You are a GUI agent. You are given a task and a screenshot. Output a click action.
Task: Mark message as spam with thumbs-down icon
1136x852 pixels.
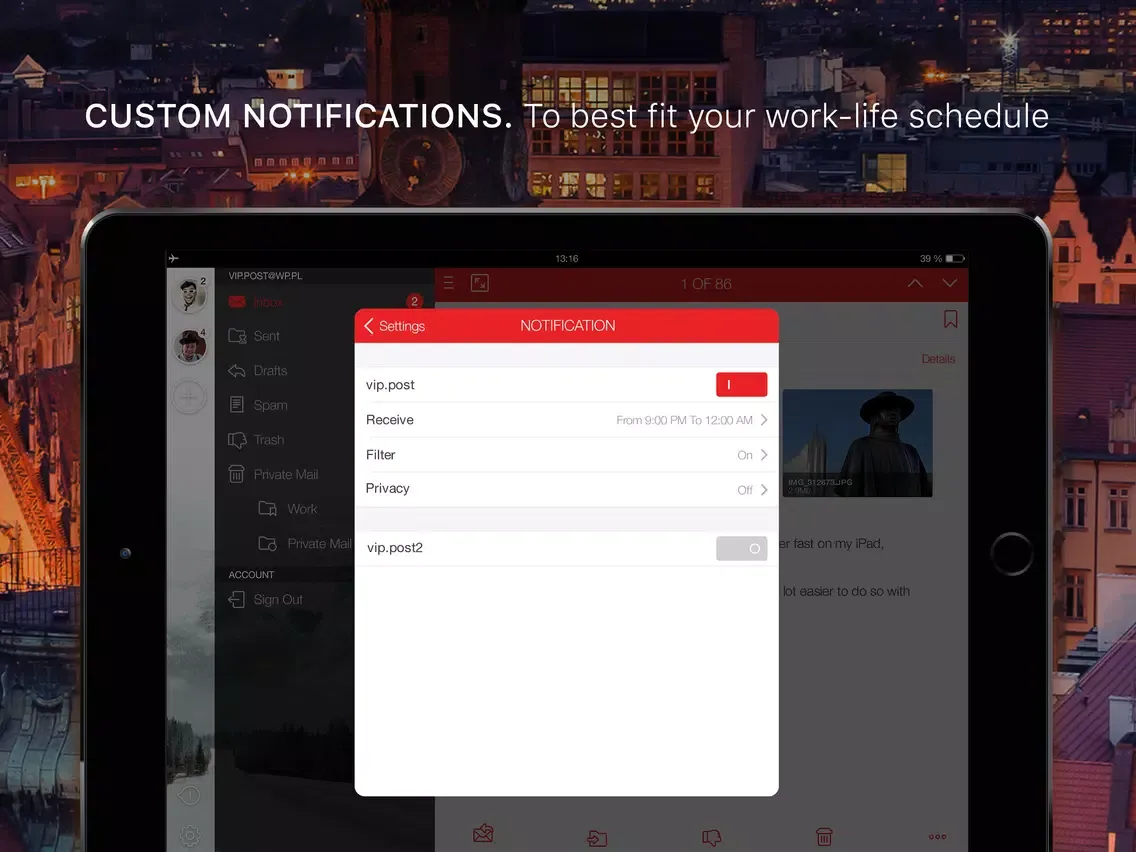tap(711, 837)
